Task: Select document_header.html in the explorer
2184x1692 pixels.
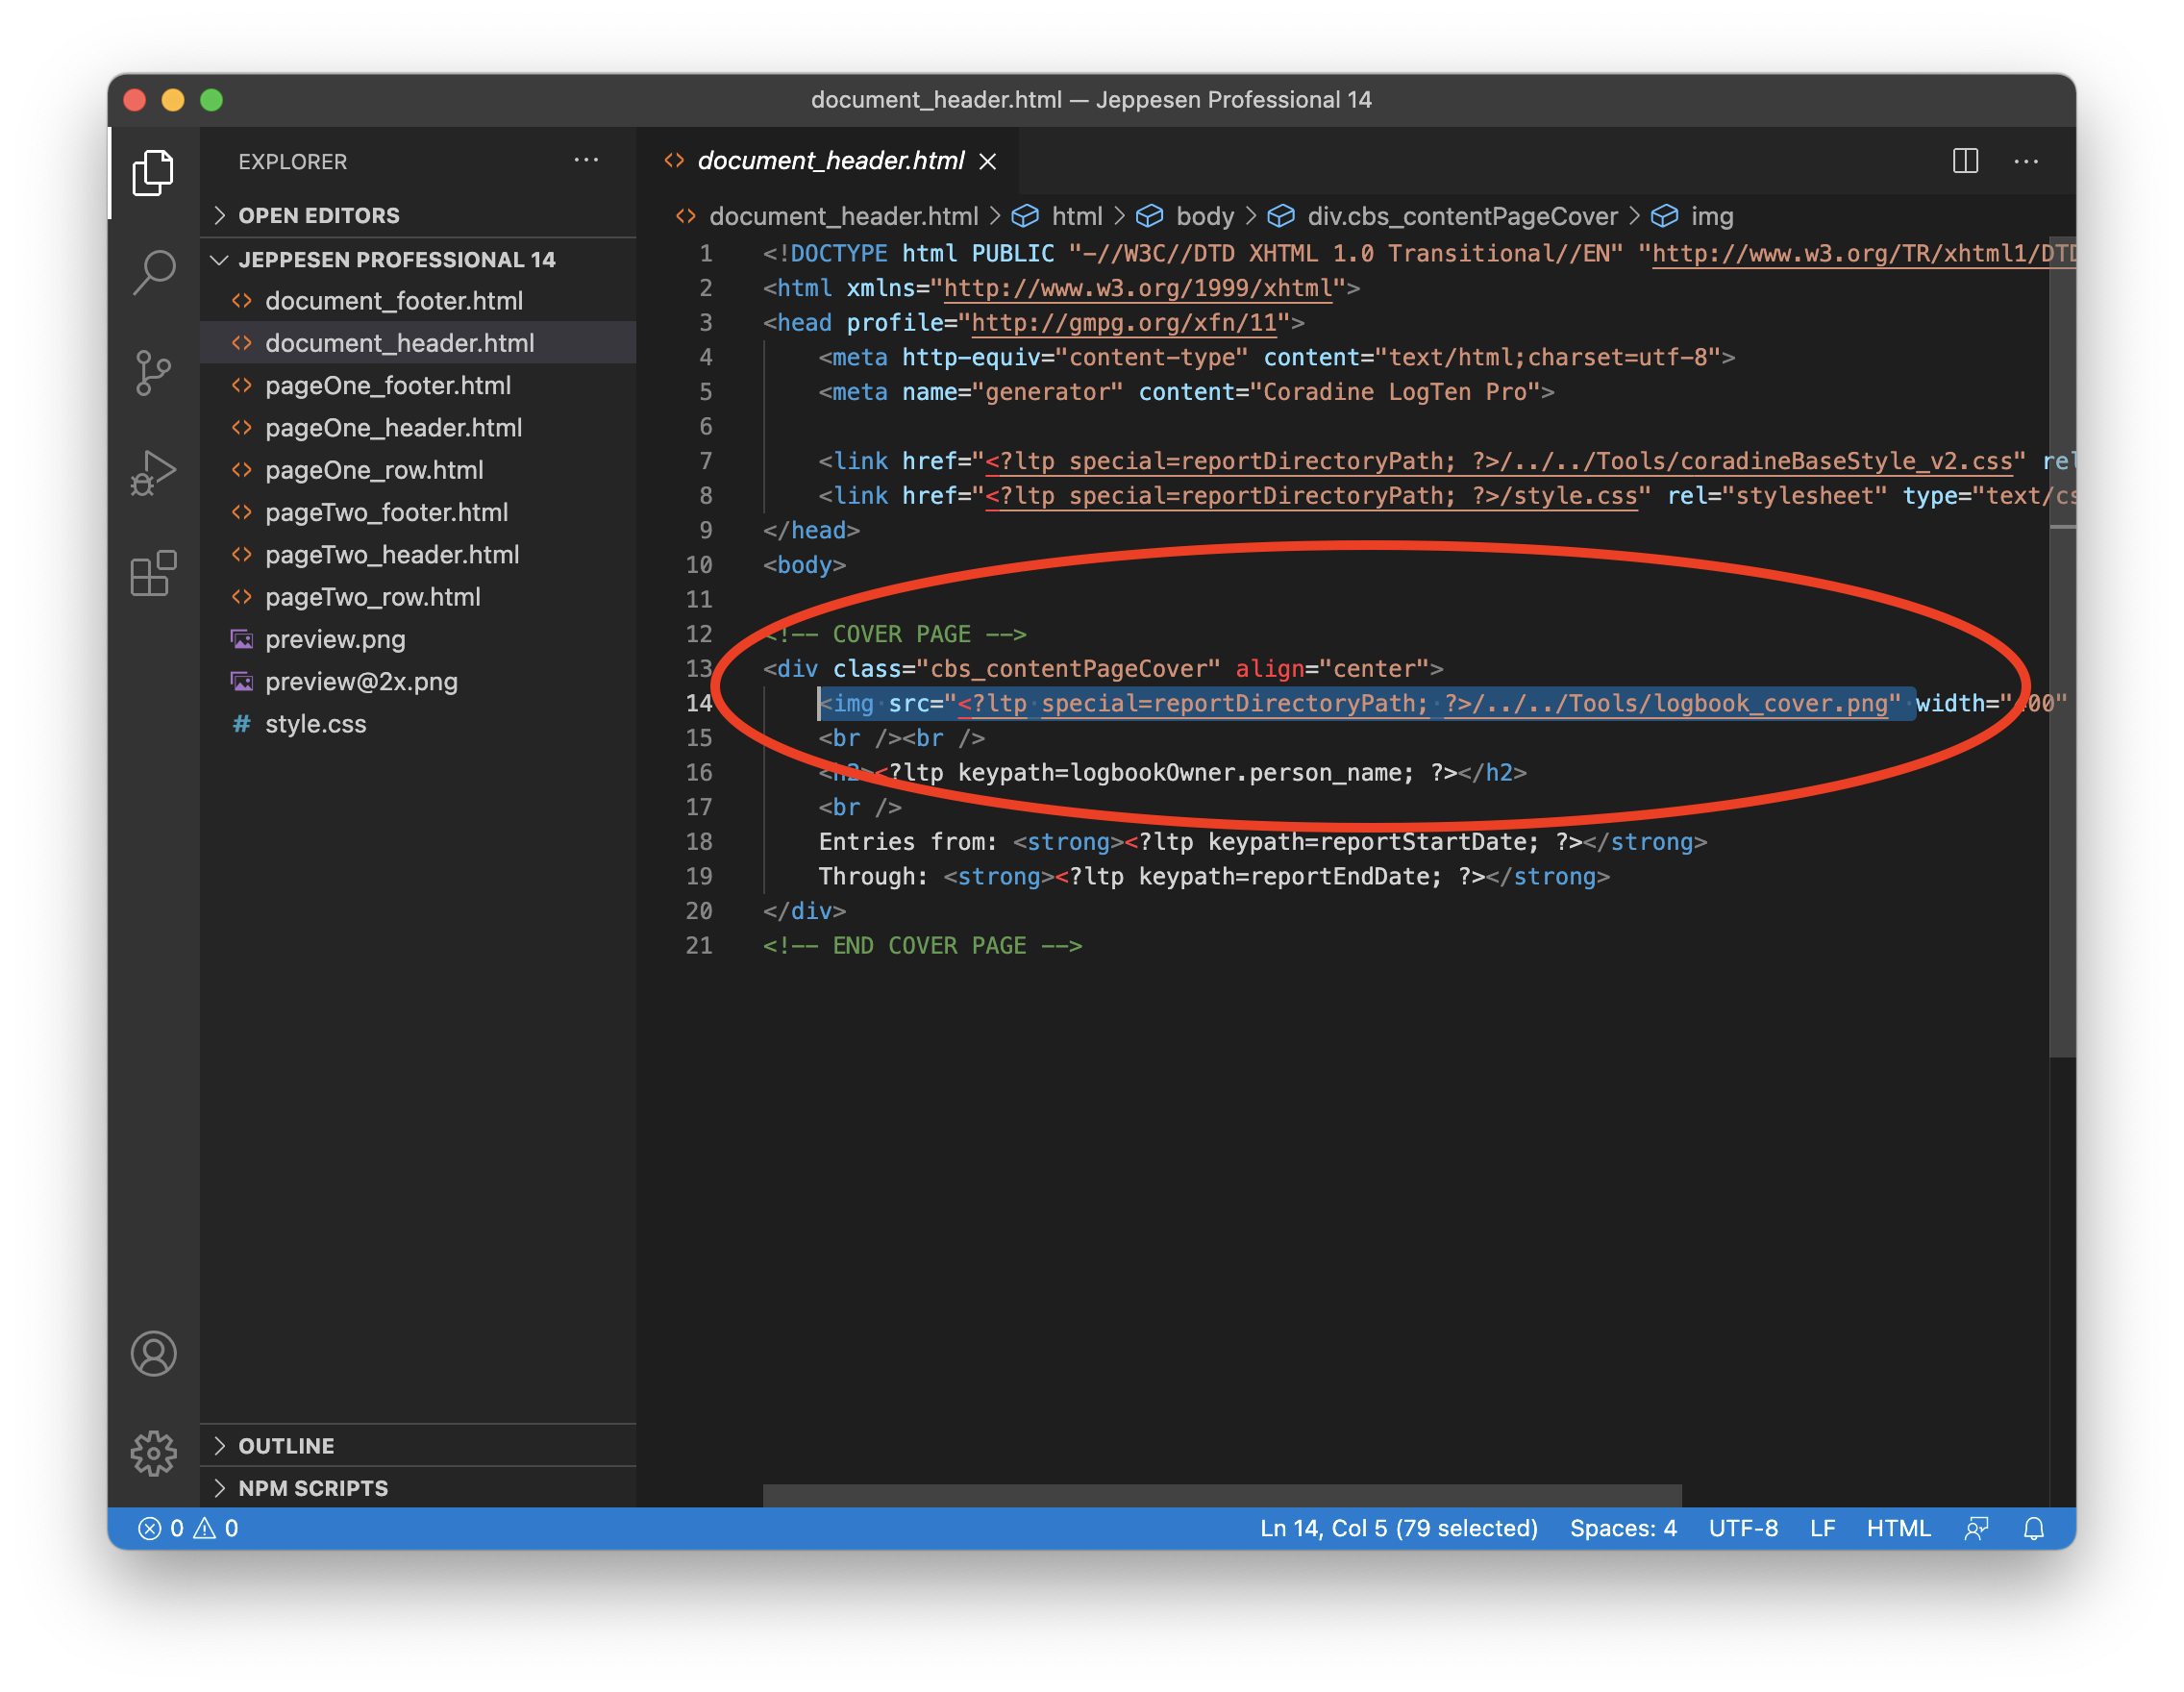Action: 418,342
